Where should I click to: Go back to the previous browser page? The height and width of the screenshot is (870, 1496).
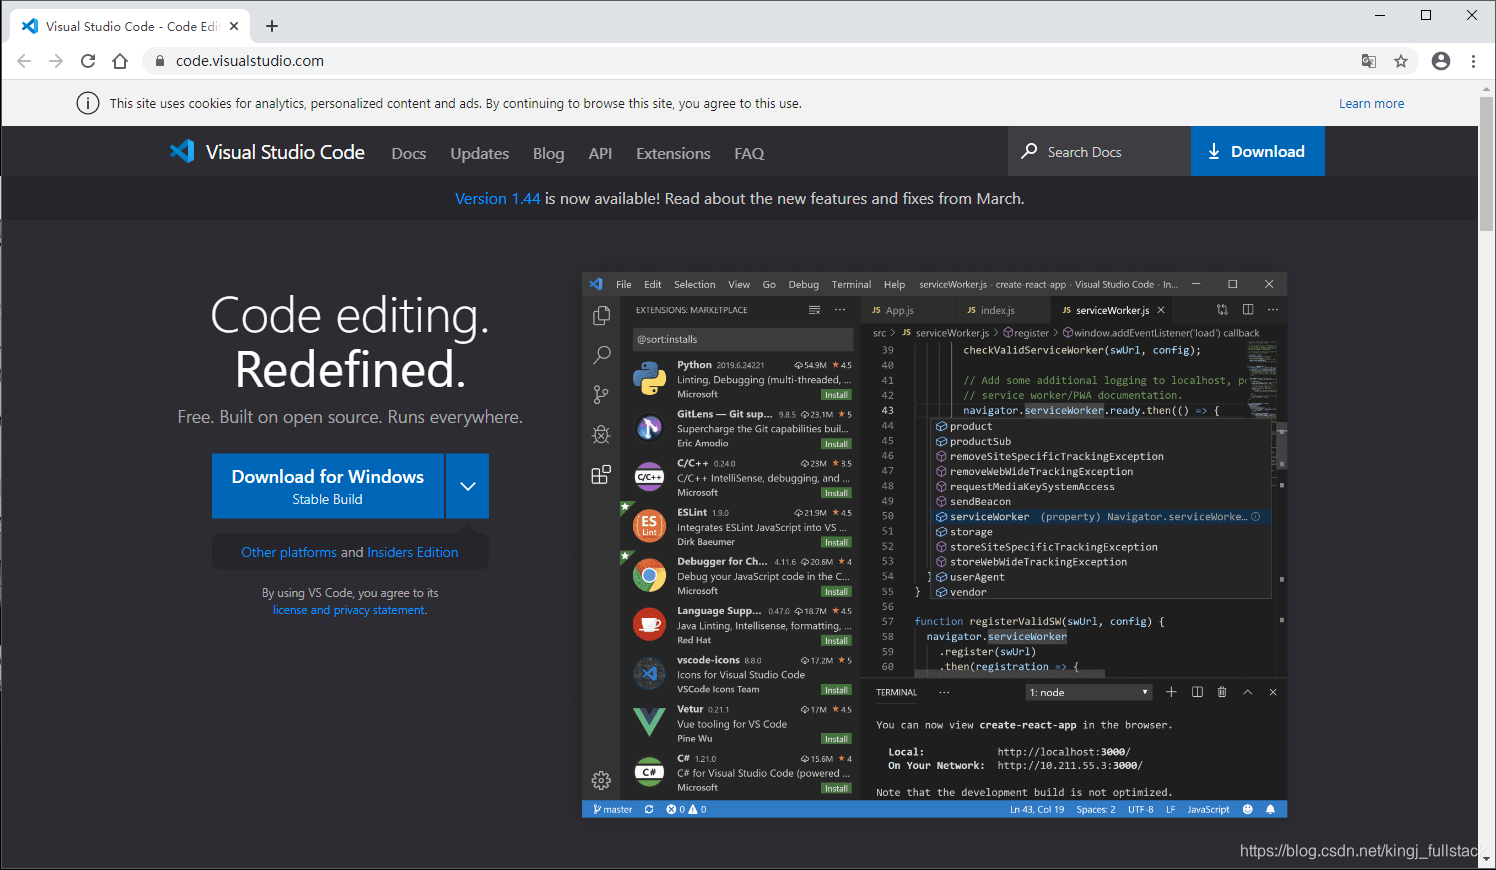pyautogui.click(x=24, y=61)
